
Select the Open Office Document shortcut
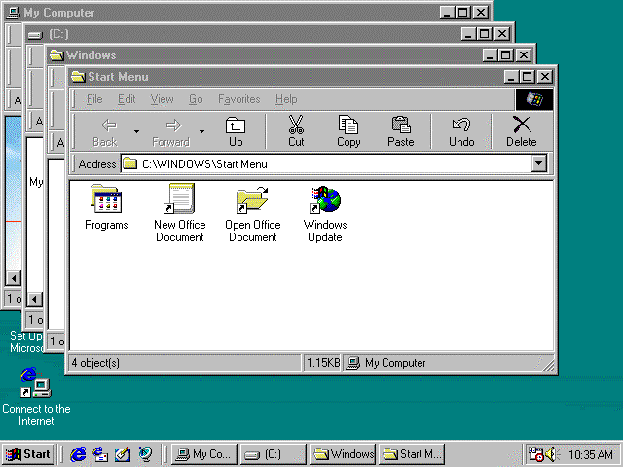tap(252, 200)
